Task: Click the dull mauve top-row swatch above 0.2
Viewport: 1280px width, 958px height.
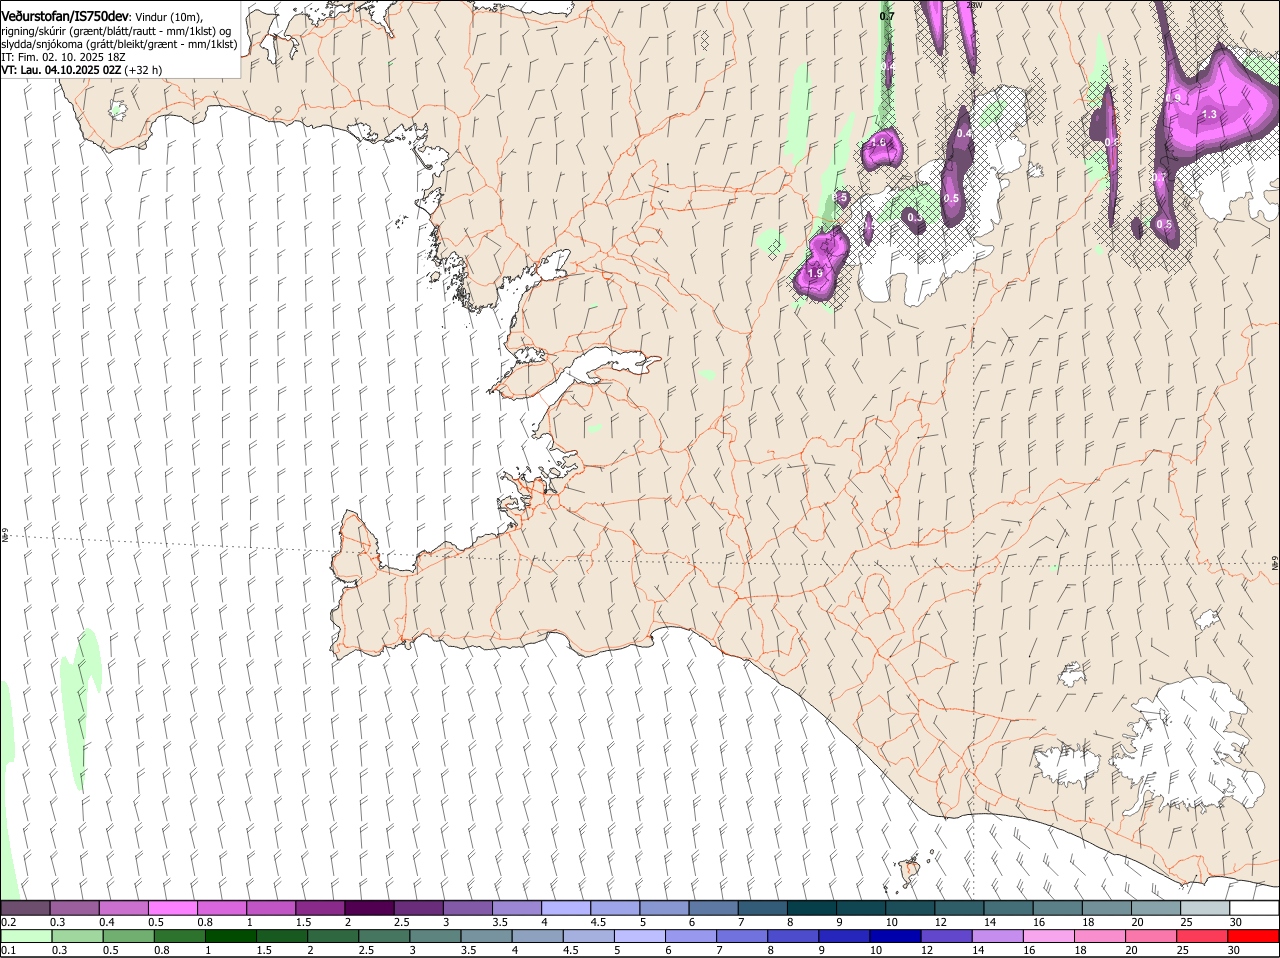Action: click(25, 909)
